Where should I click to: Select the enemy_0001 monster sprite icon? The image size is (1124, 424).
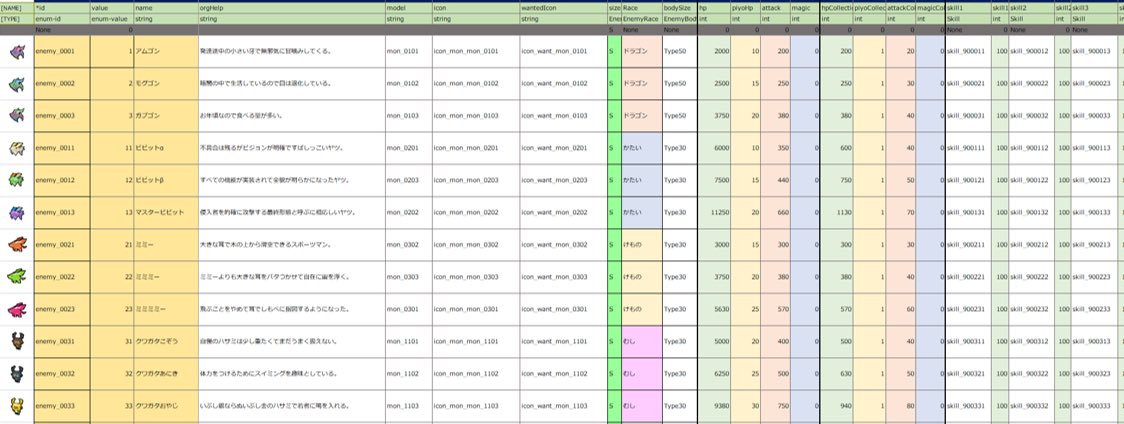click(x=17, y=52)
